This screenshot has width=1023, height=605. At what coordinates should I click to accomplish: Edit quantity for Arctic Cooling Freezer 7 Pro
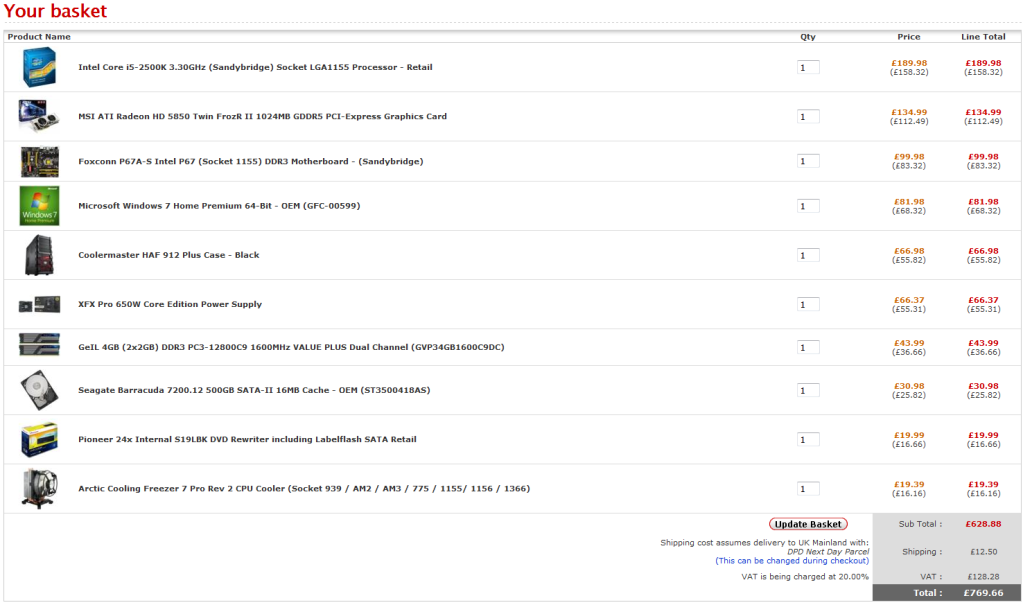(x=808, y=489)
